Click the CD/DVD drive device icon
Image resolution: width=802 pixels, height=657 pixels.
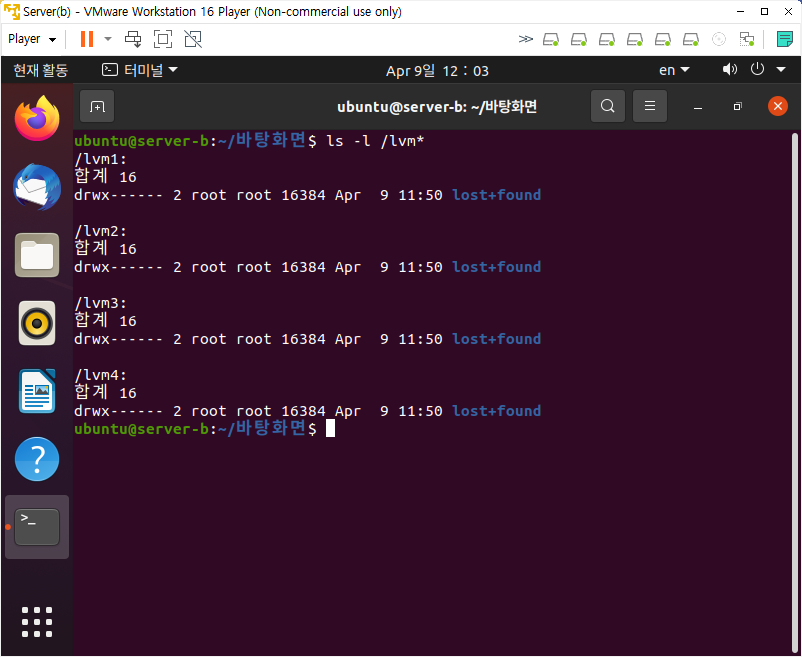pos(719,39)
